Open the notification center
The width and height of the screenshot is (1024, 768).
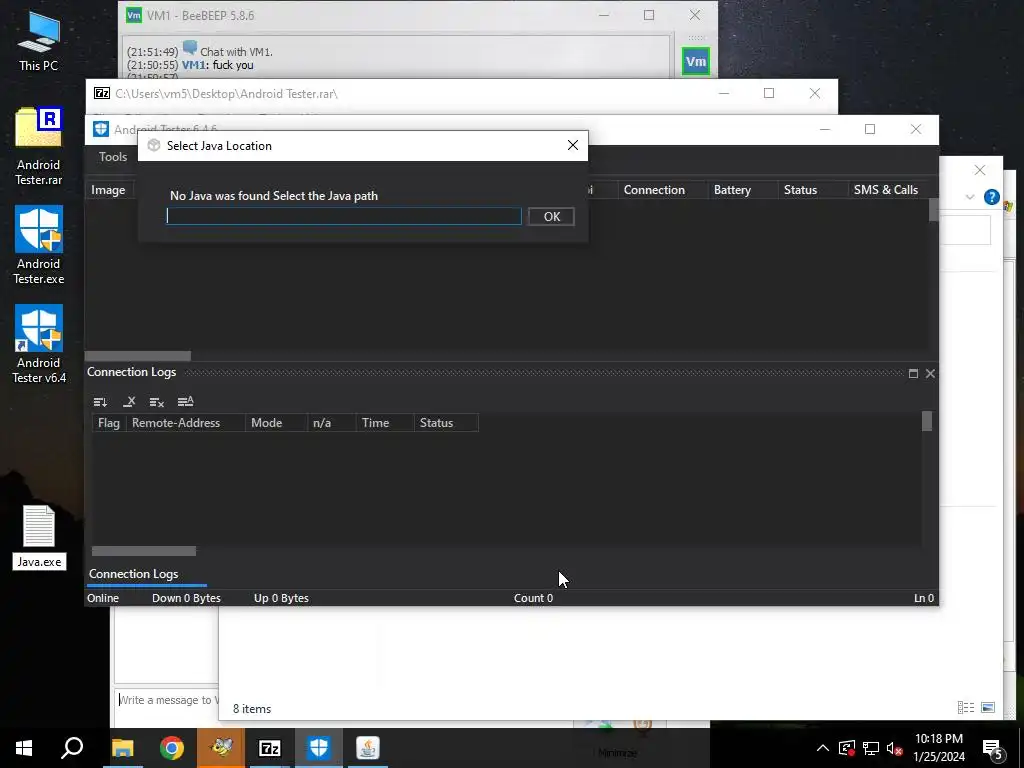pos(993,748)
